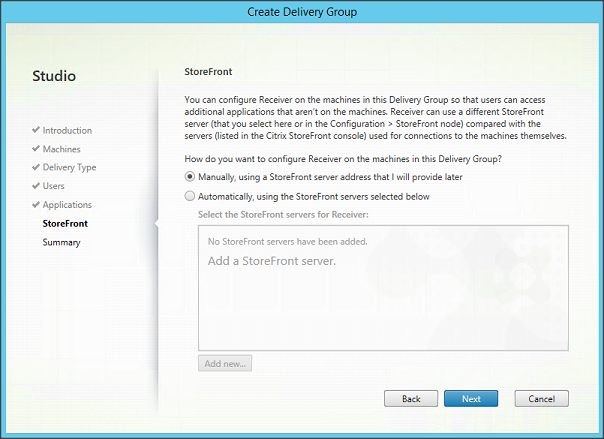This screenshot has height=439, width=604.
Task: Select Manually configure Receiver radio button
Action: [x=190, y=177]
